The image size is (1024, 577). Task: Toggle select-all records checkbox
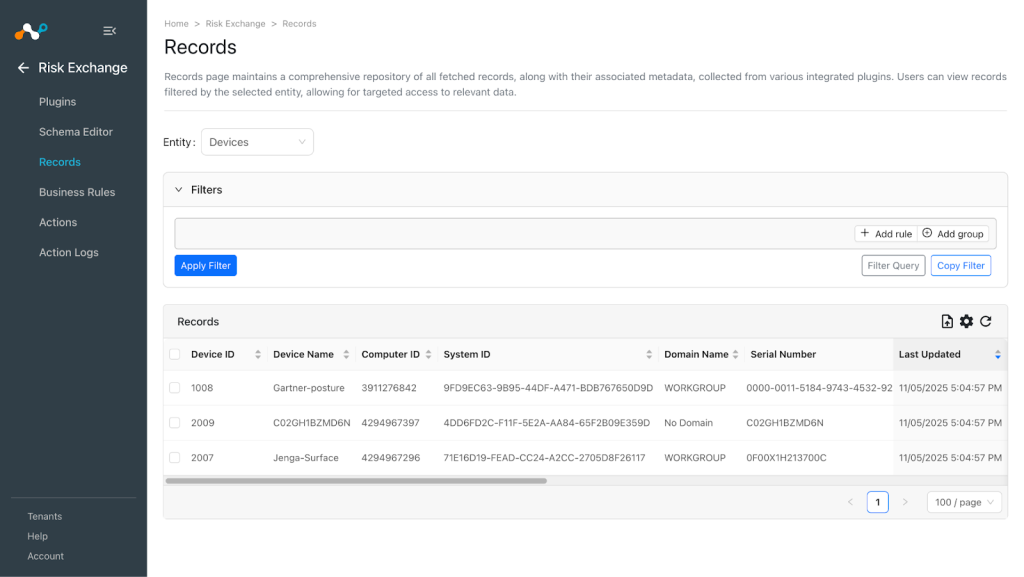(x=174, y=354)
